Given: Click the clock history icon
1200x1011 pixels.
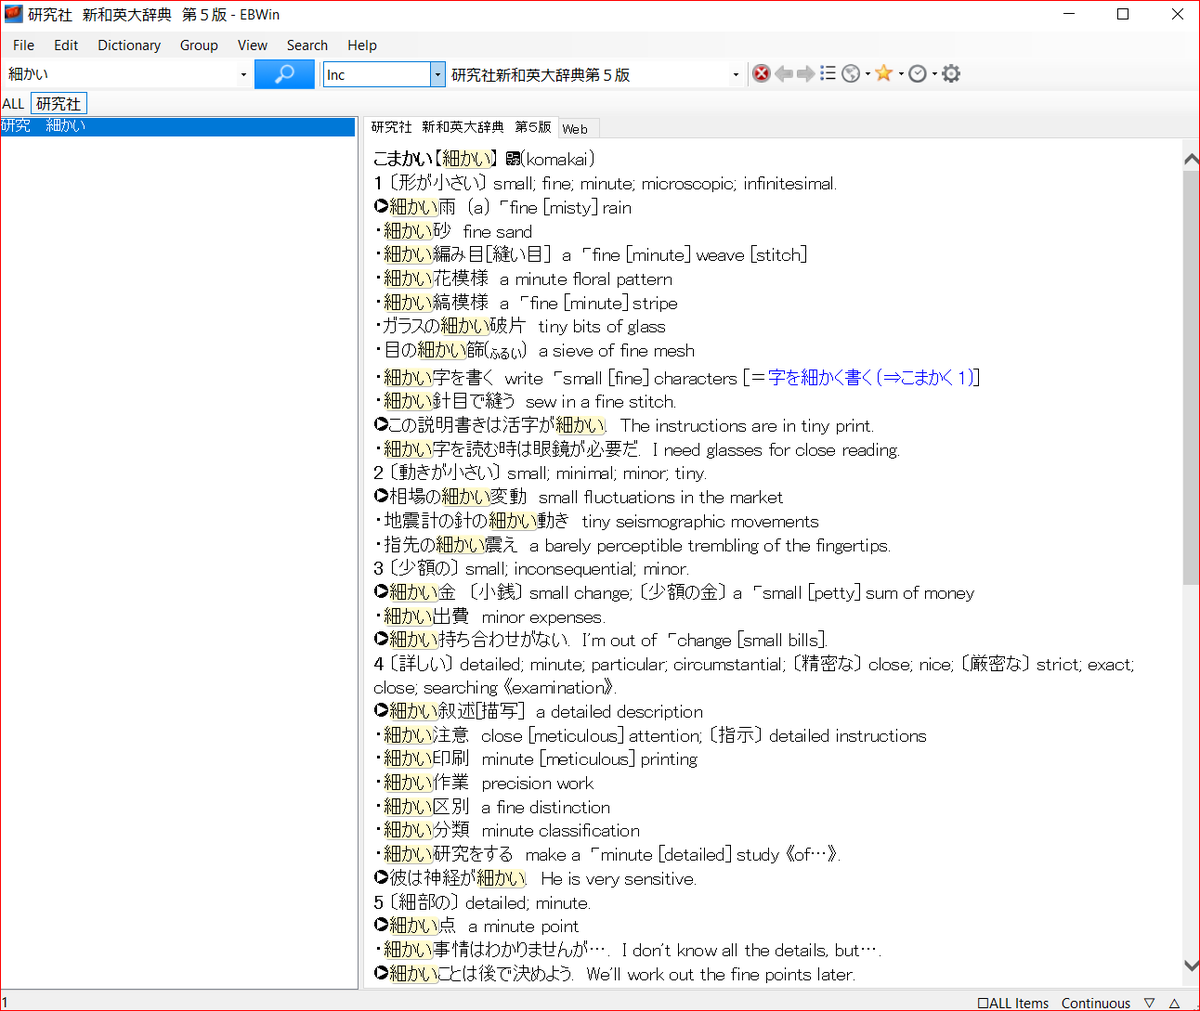Looking at the screenshot, I should point(917,74).
